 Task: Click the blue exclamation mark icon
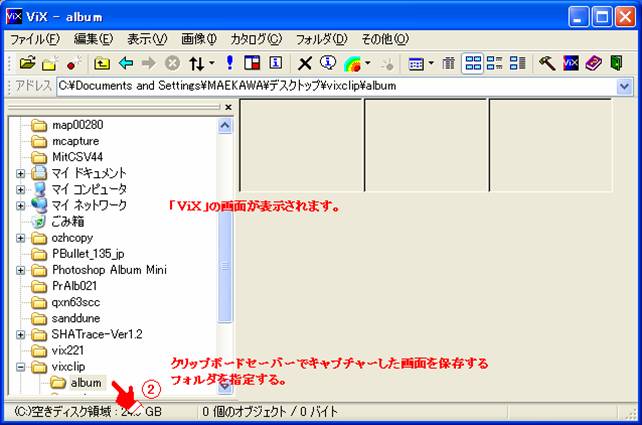click(229, 63)
